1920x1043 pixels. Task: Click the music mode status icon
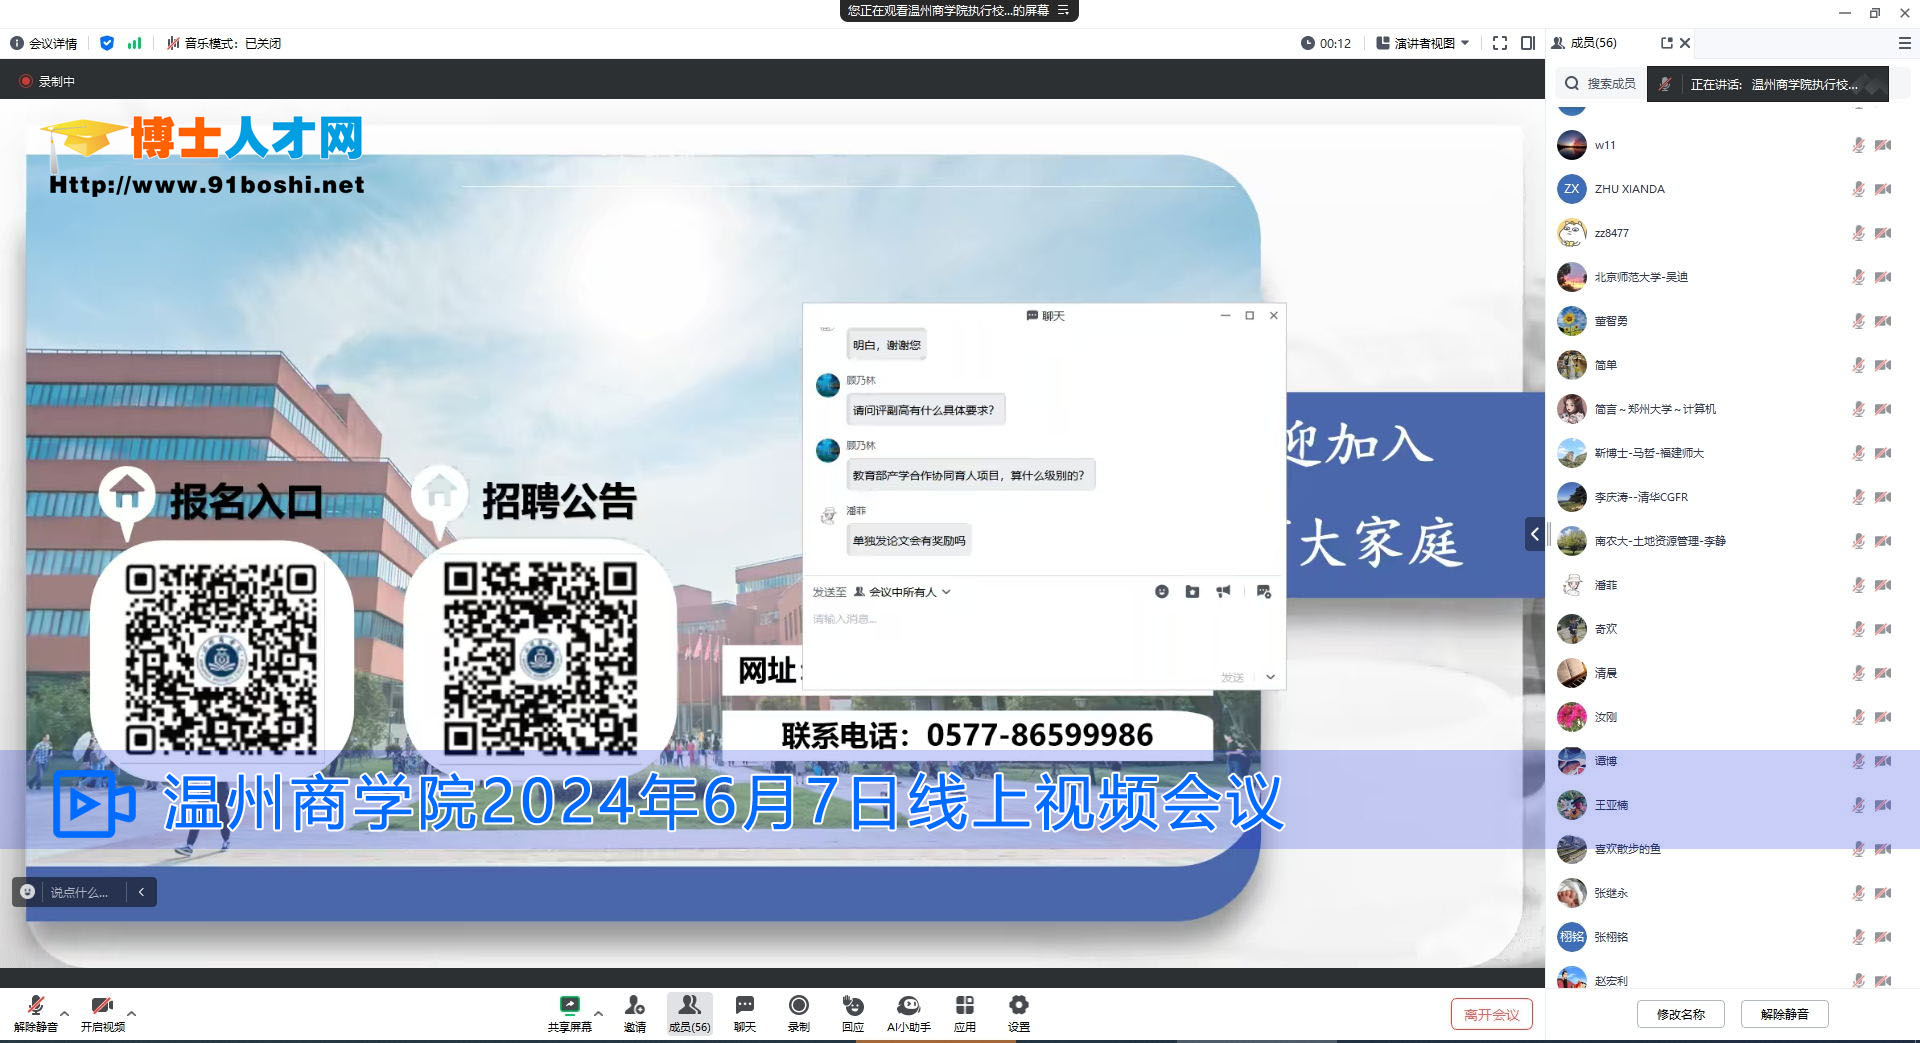click(x=173, y=43)
